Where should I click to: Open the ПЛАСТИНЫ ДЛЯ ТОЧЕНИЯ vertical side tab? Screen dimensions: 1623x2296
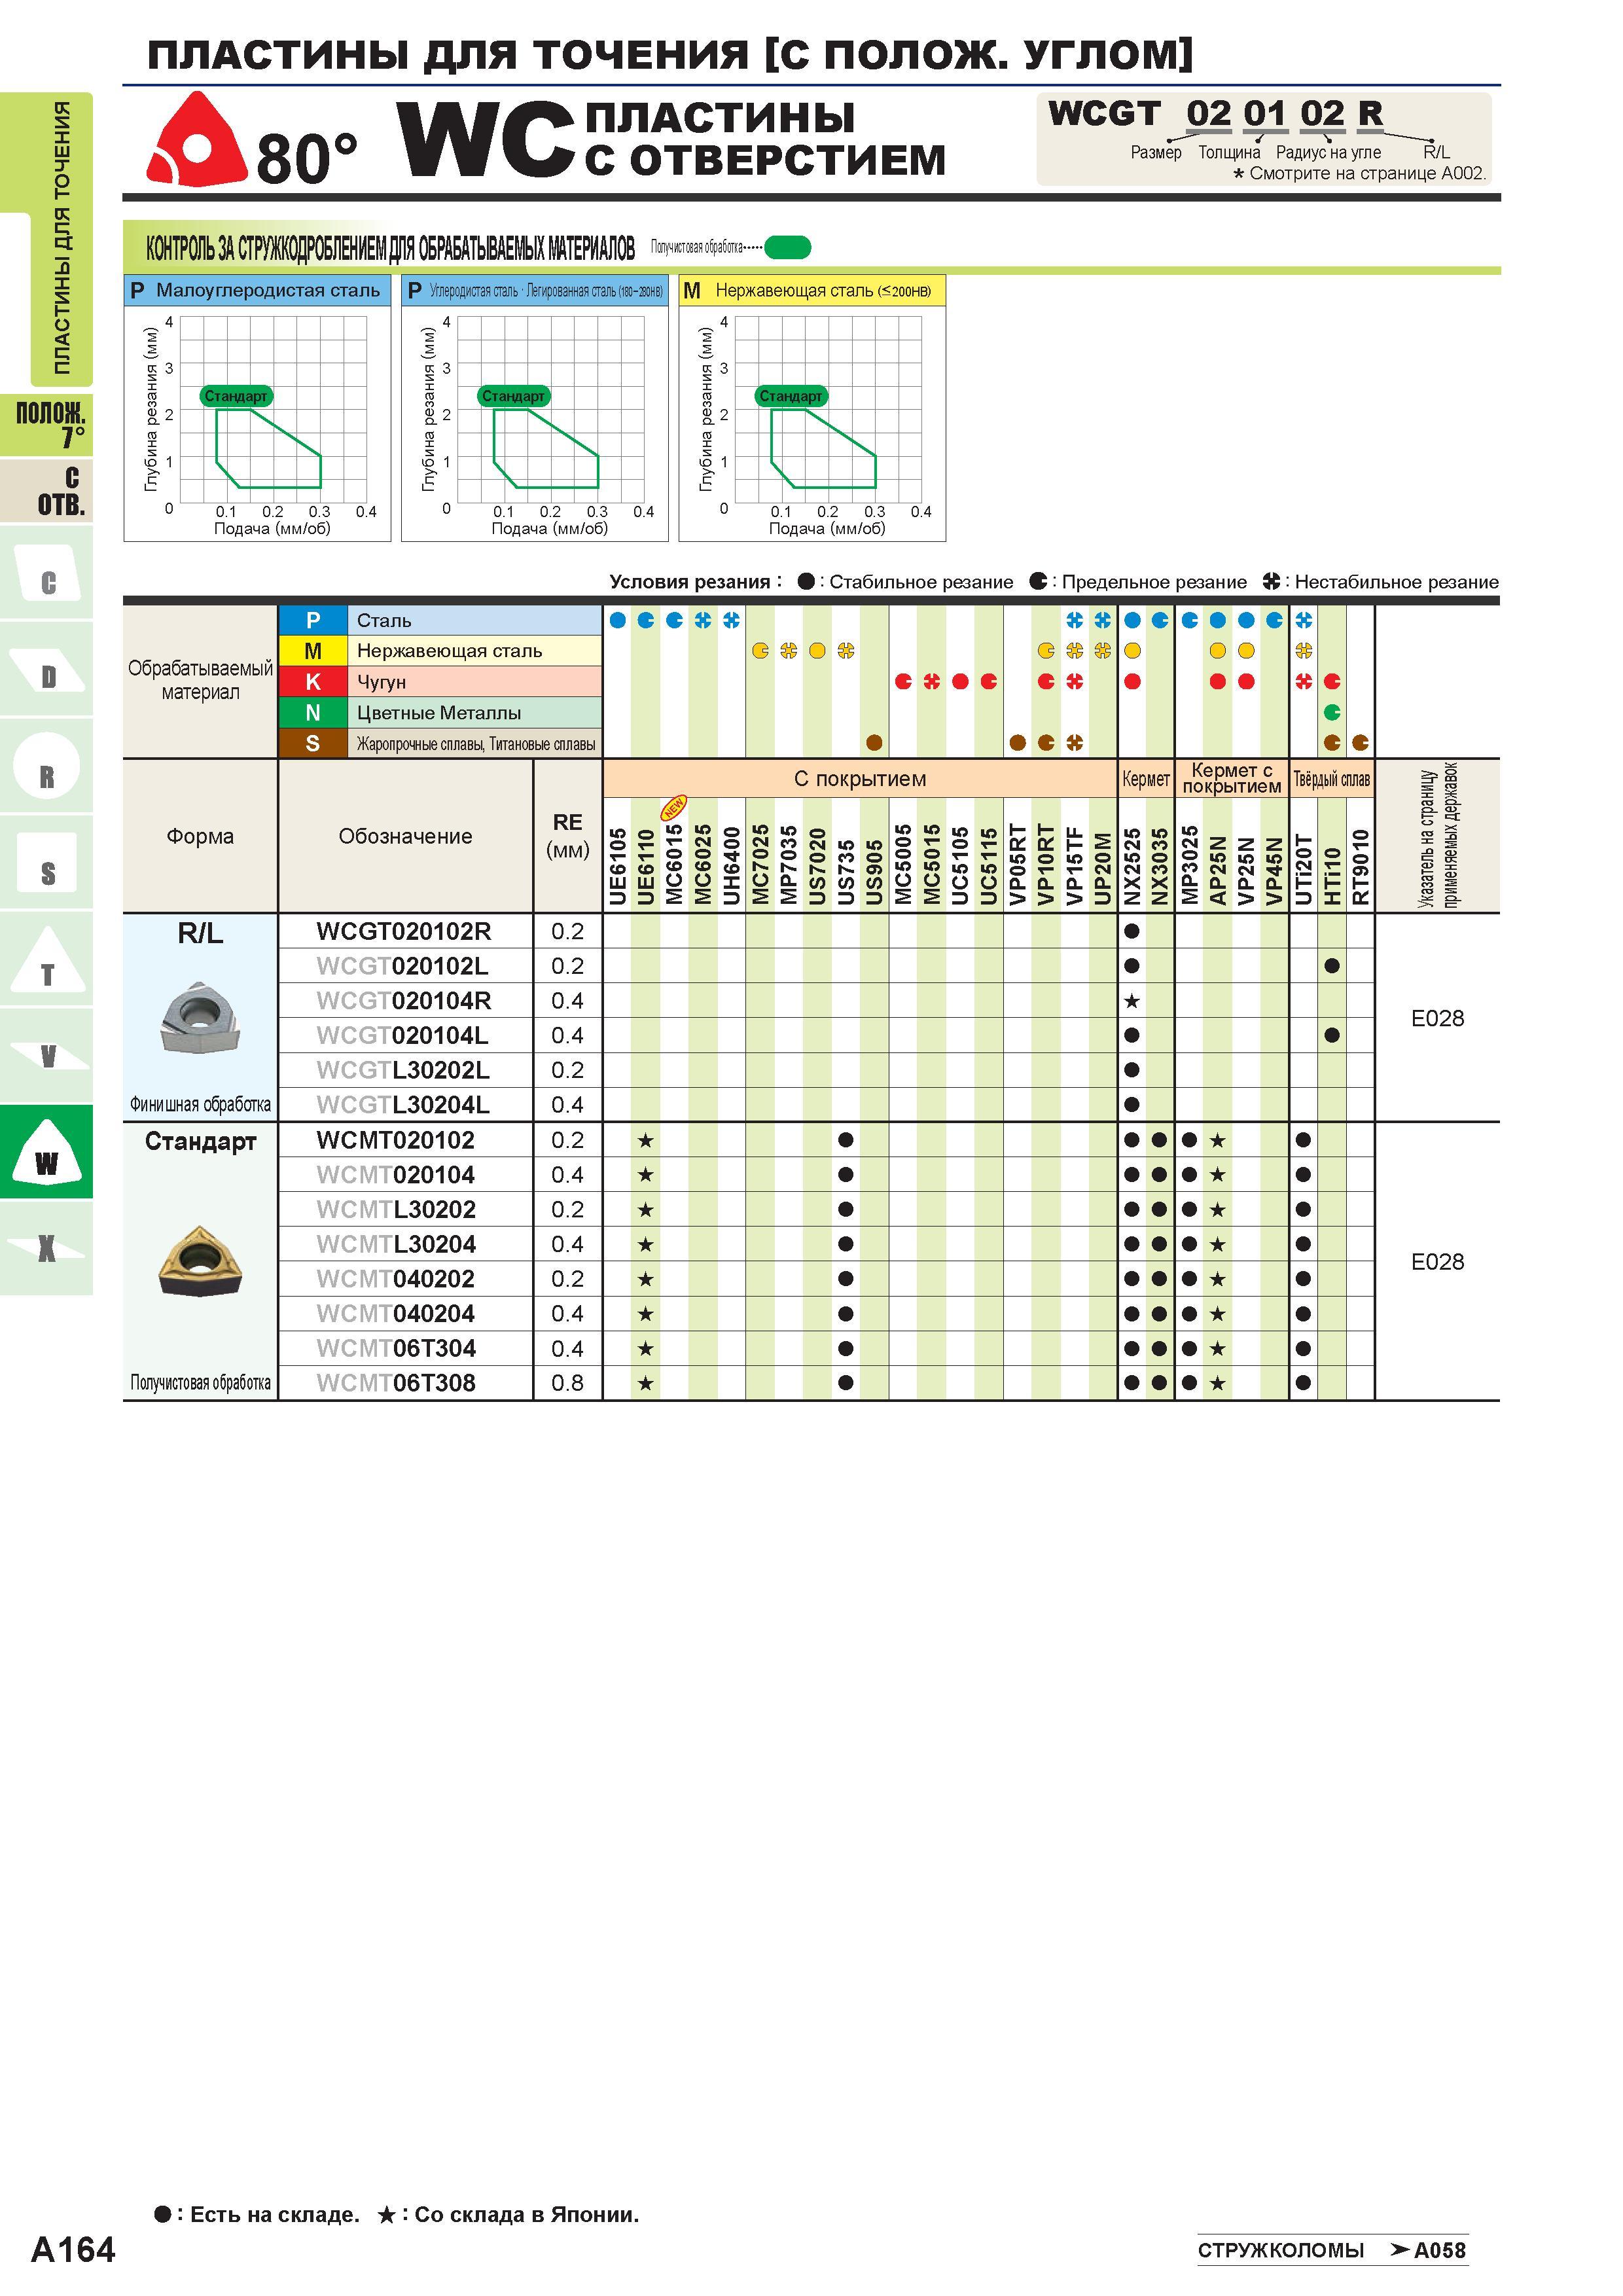pos(61,238)
